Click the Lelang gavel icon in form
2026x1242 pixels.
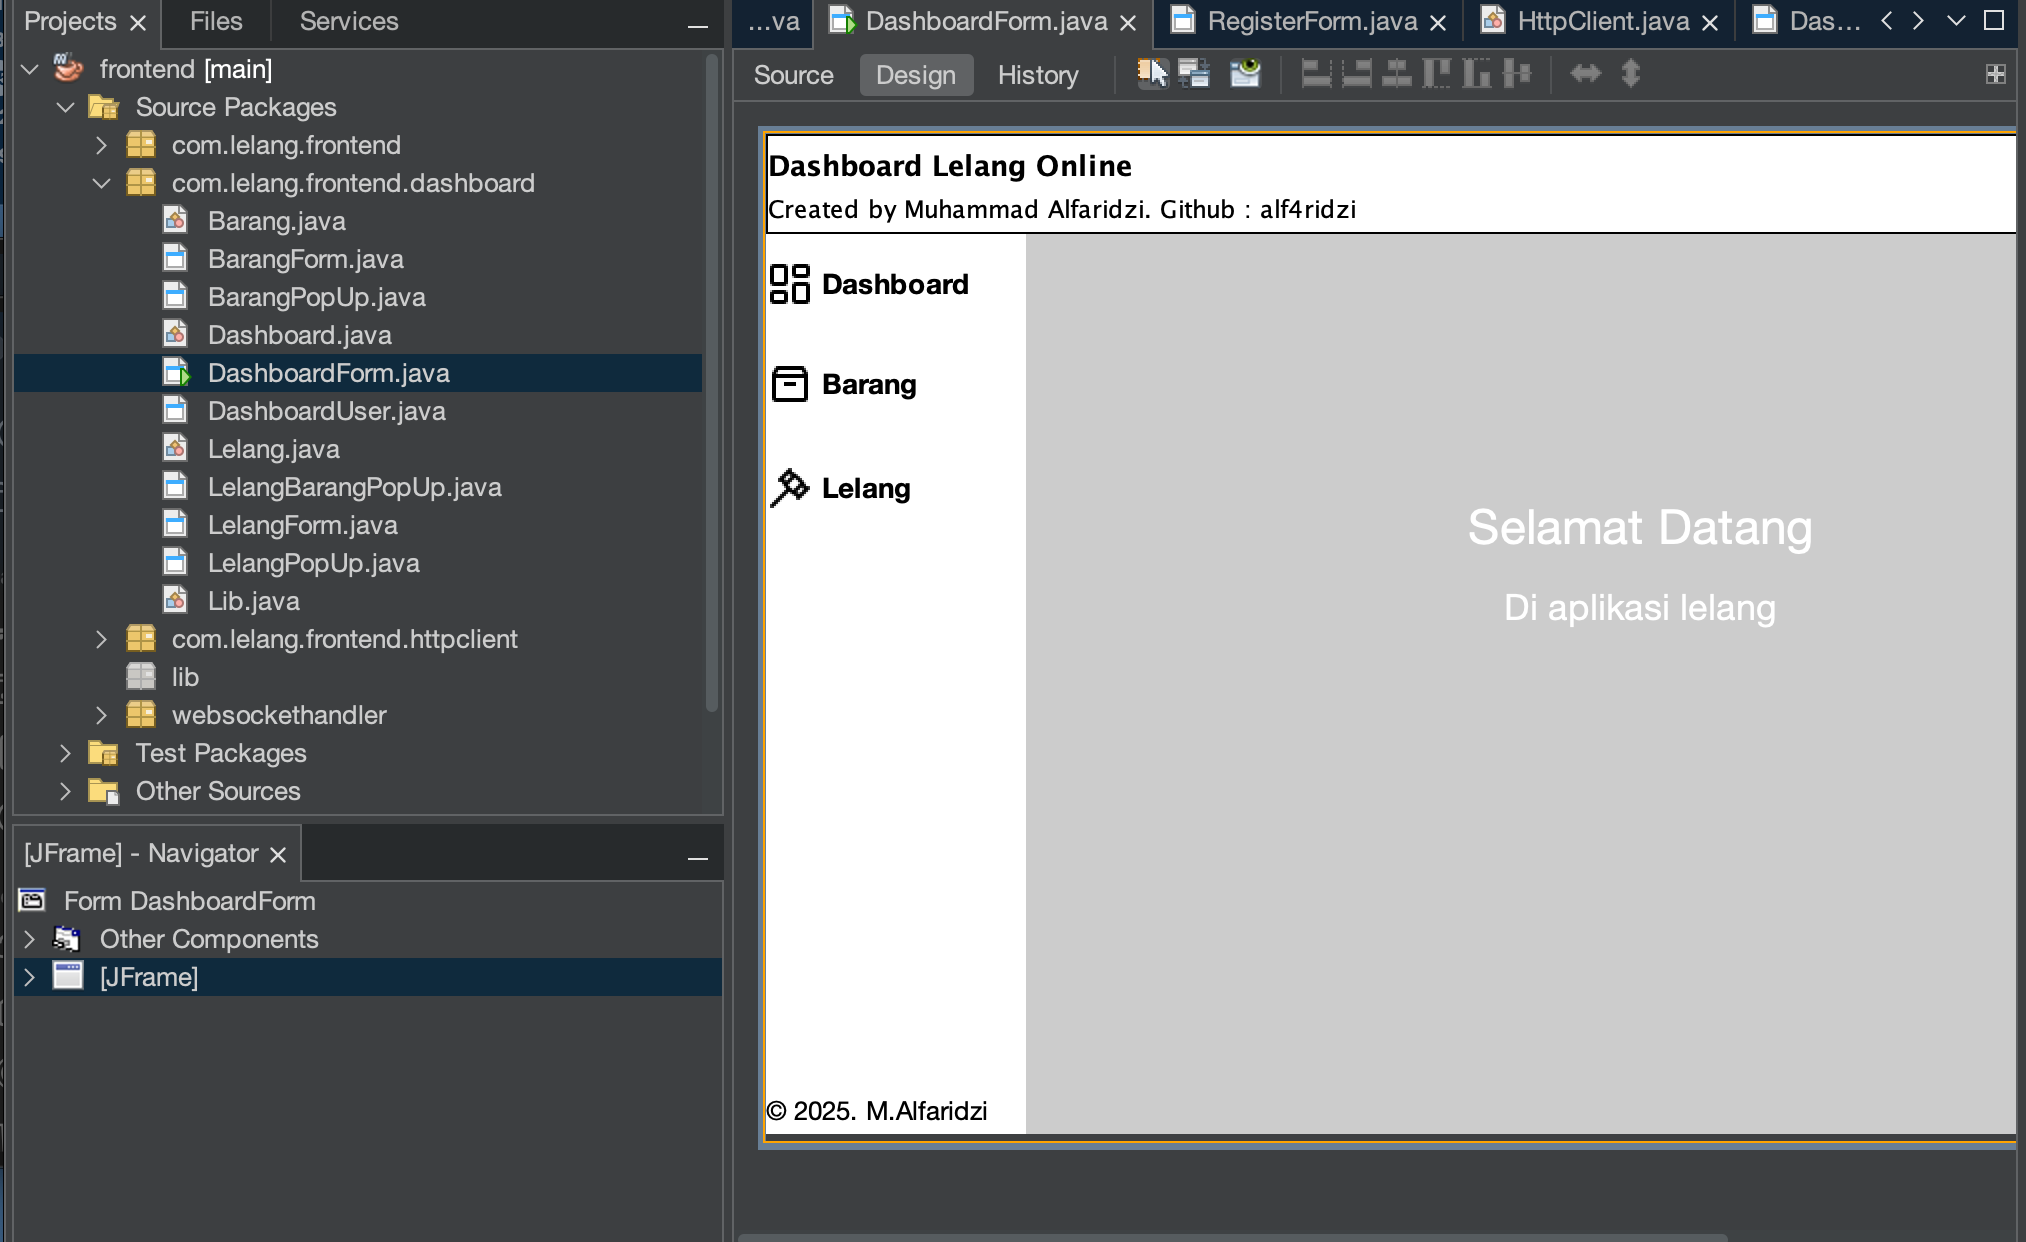[790, 488]
